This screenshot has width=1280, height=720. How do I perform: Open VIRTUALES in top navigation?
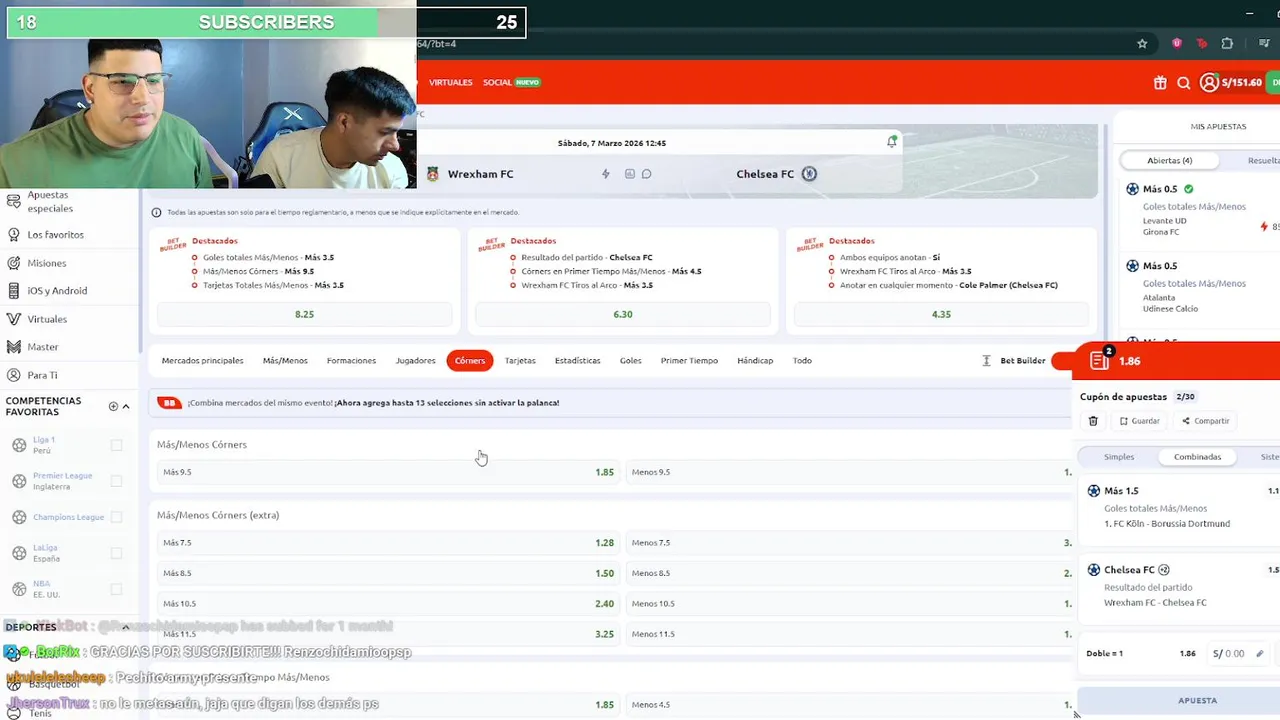point(450,82)
